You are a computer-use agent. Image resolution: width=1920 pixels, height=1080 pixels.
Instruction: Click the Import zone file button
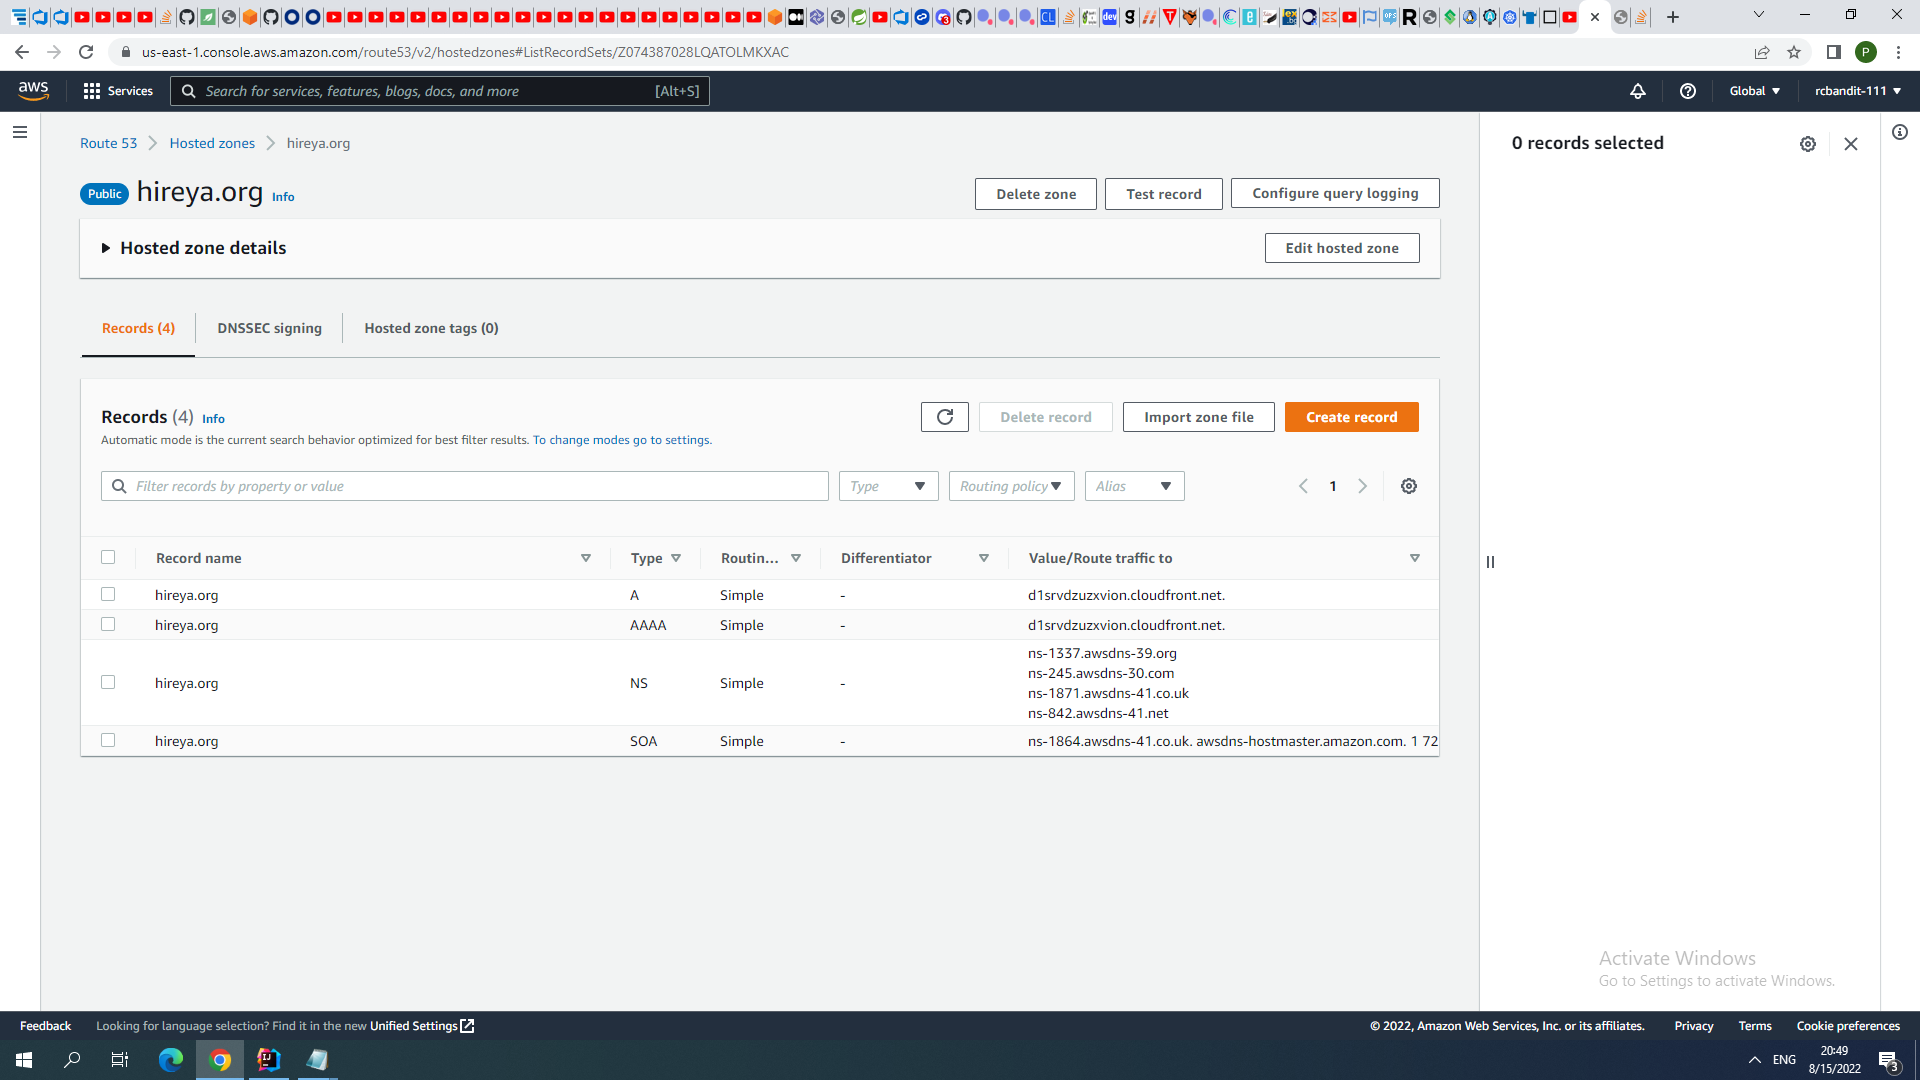pos(1199,417)
